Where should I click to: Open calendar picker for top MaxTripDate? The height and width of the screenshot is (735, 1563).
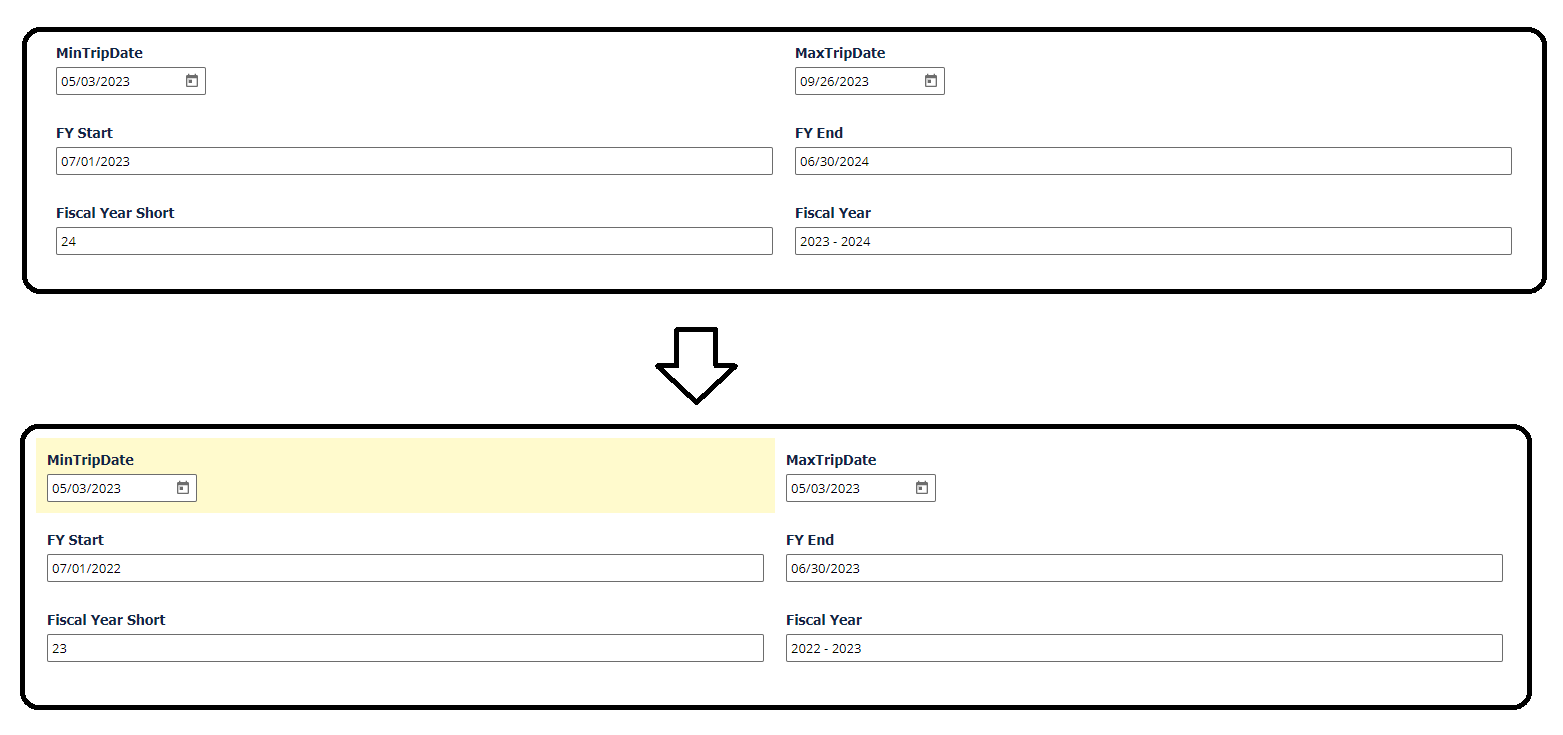(931, 81)
